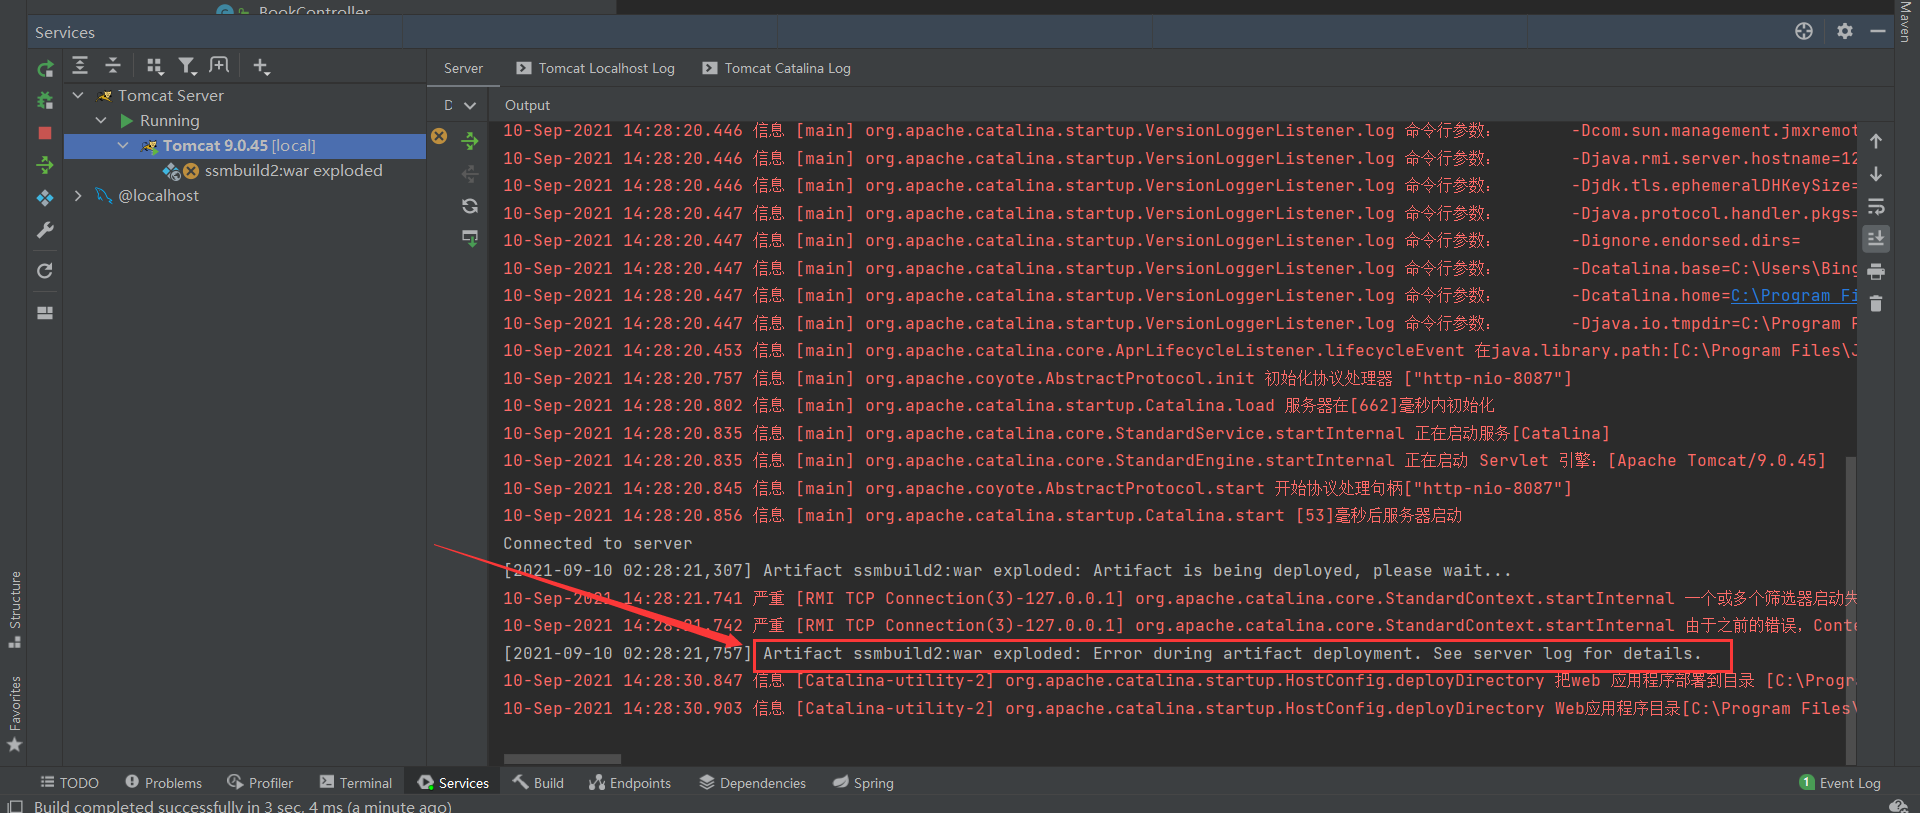Open the Spring tool window
The width and height of the screenshot is (1920, 813).
863,783
